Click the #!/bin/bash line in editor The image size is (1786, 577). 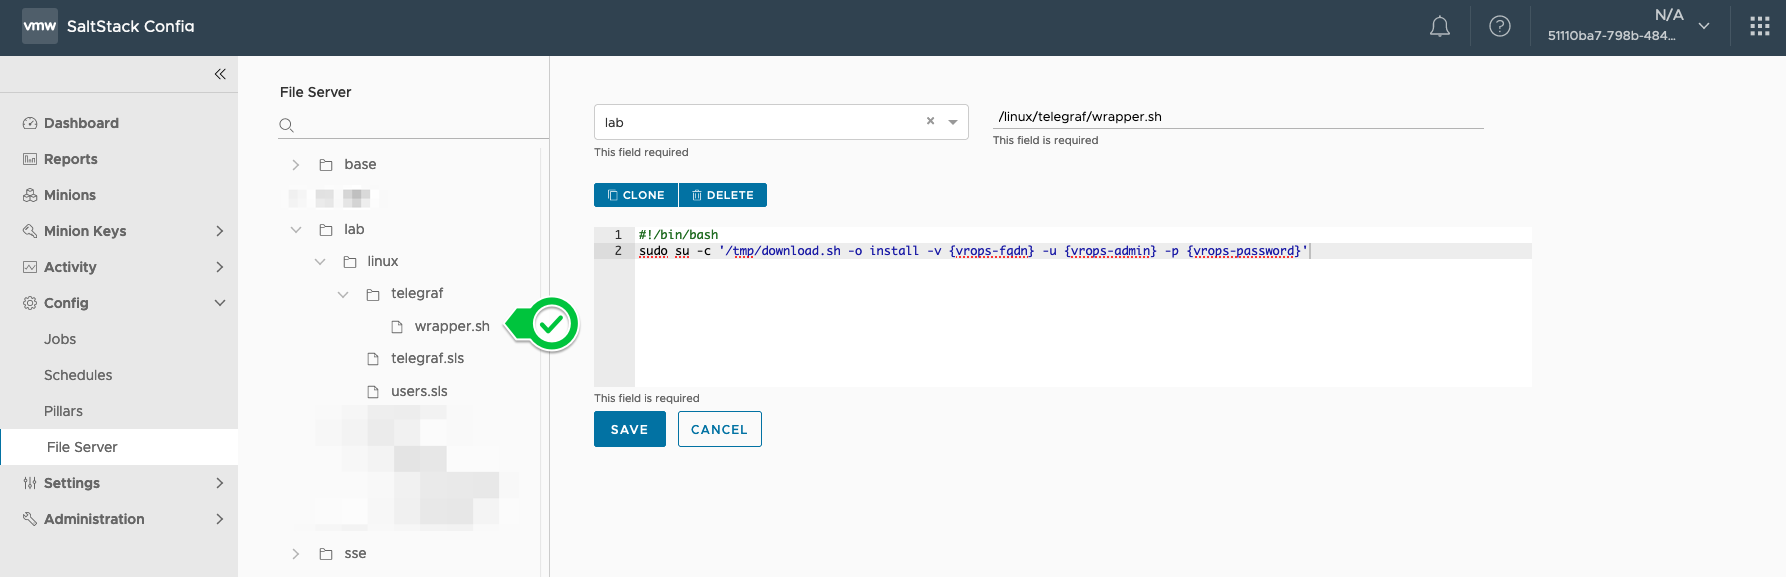[678, 235]
